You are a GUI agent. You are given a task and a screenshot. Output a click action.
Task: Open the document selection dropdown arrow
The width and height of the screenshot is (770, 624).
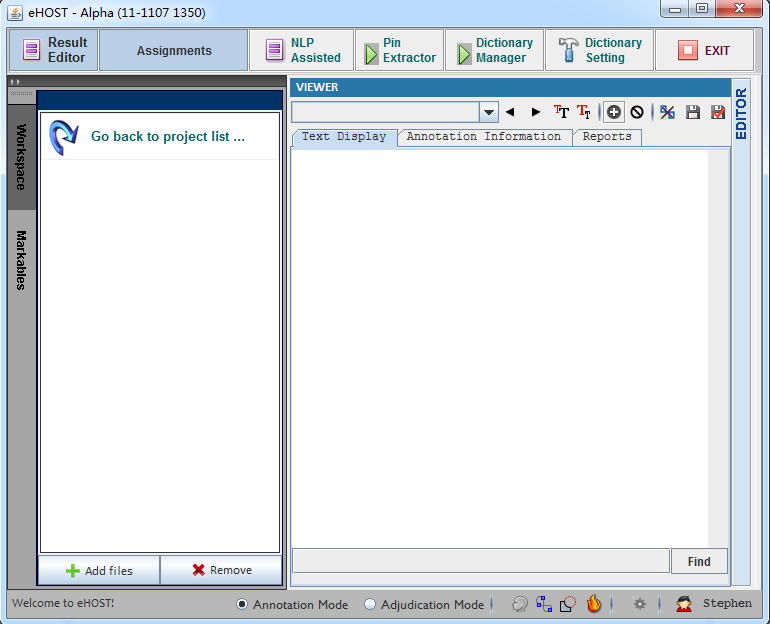[x=489, y=112]
